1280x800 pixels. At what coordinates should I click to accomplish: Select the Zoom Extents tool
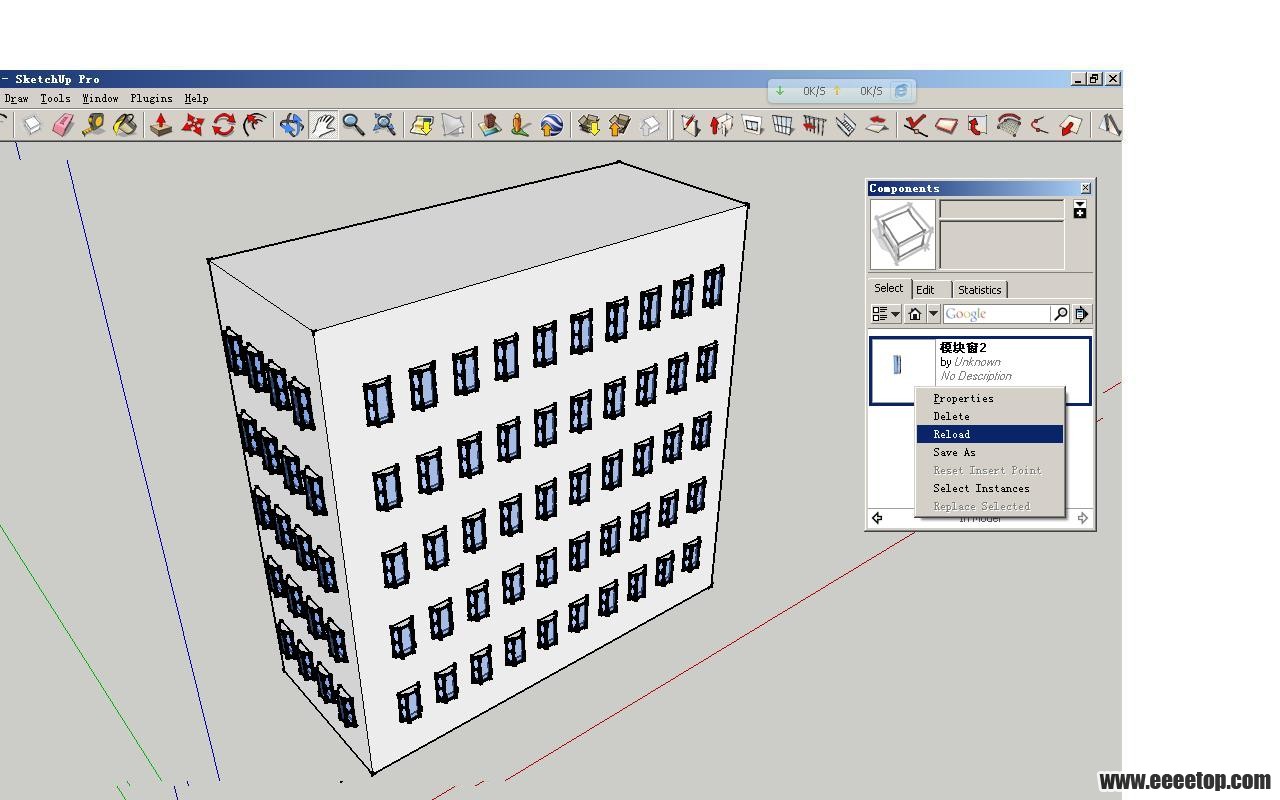click(x=384, y=125)
